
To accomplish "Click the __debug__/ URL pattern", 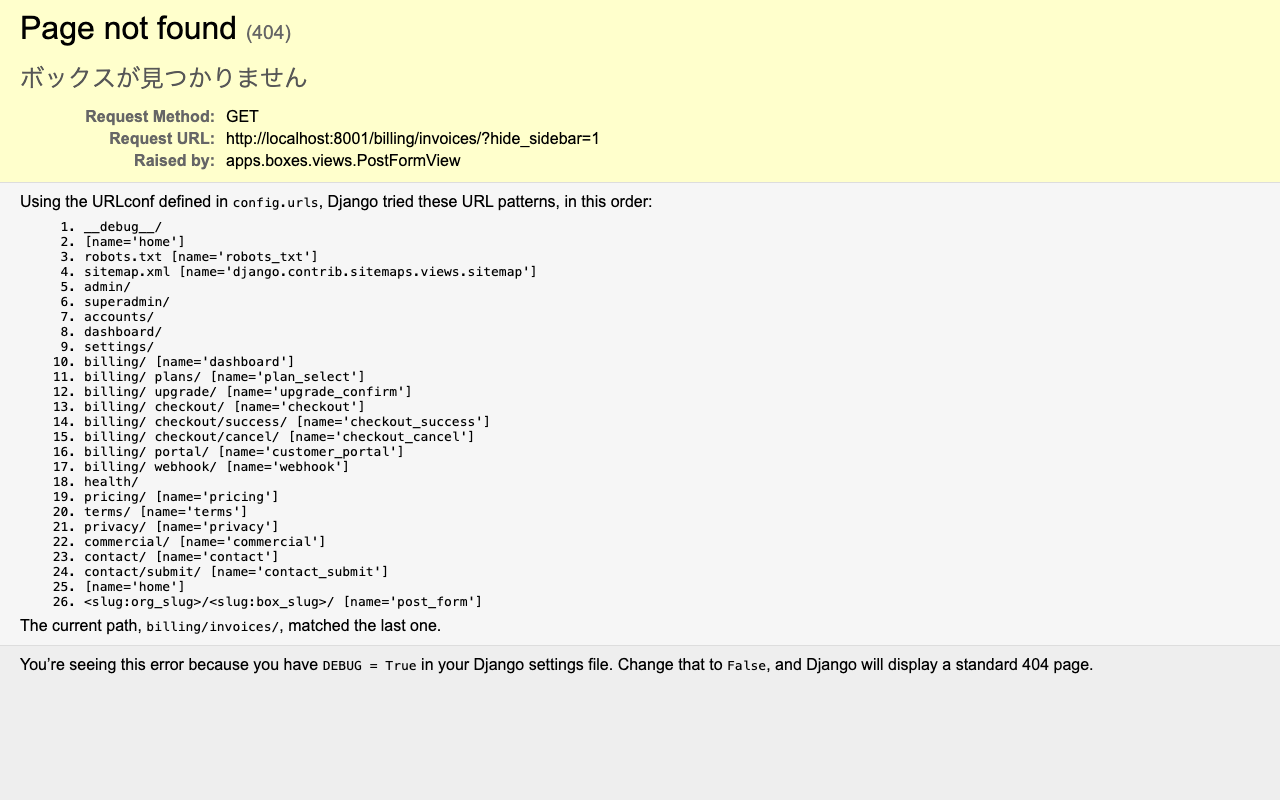I will tap(123, 227).
